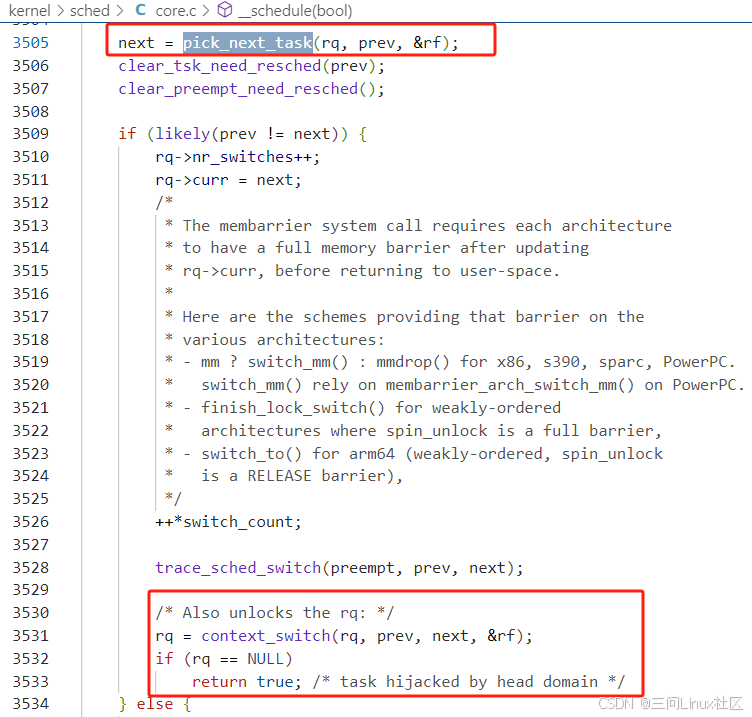752x717 pixels.
Task: Click line number 3512 comment start '/*'
Action: [164, 202]
